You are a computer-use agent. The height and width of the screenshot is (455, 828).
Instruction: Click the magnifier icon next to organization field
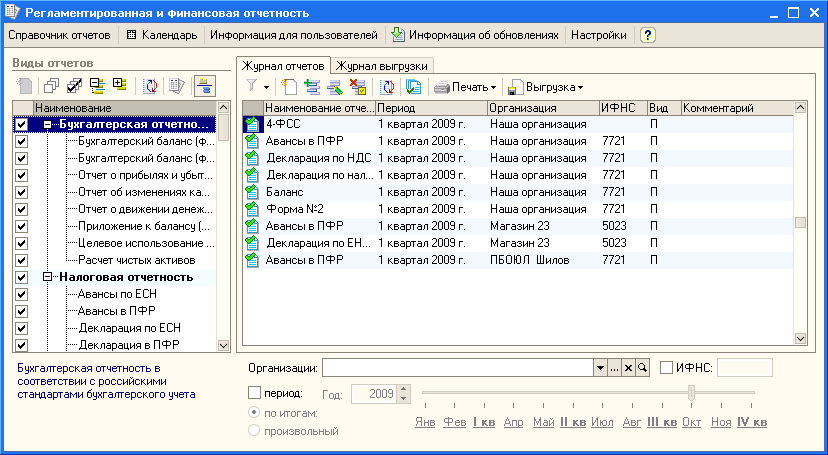[x=643, y=368]
